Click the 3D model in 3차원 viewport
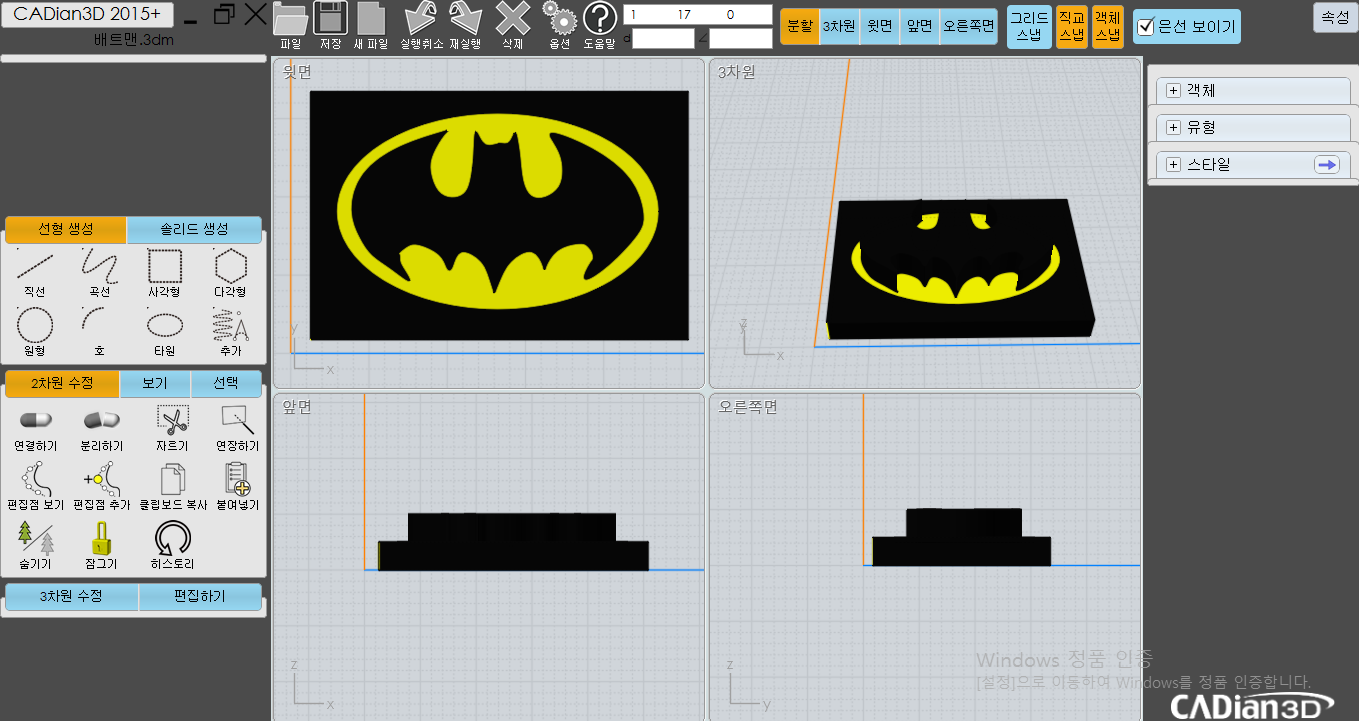The image size is (1359, 721). (960, 268)
